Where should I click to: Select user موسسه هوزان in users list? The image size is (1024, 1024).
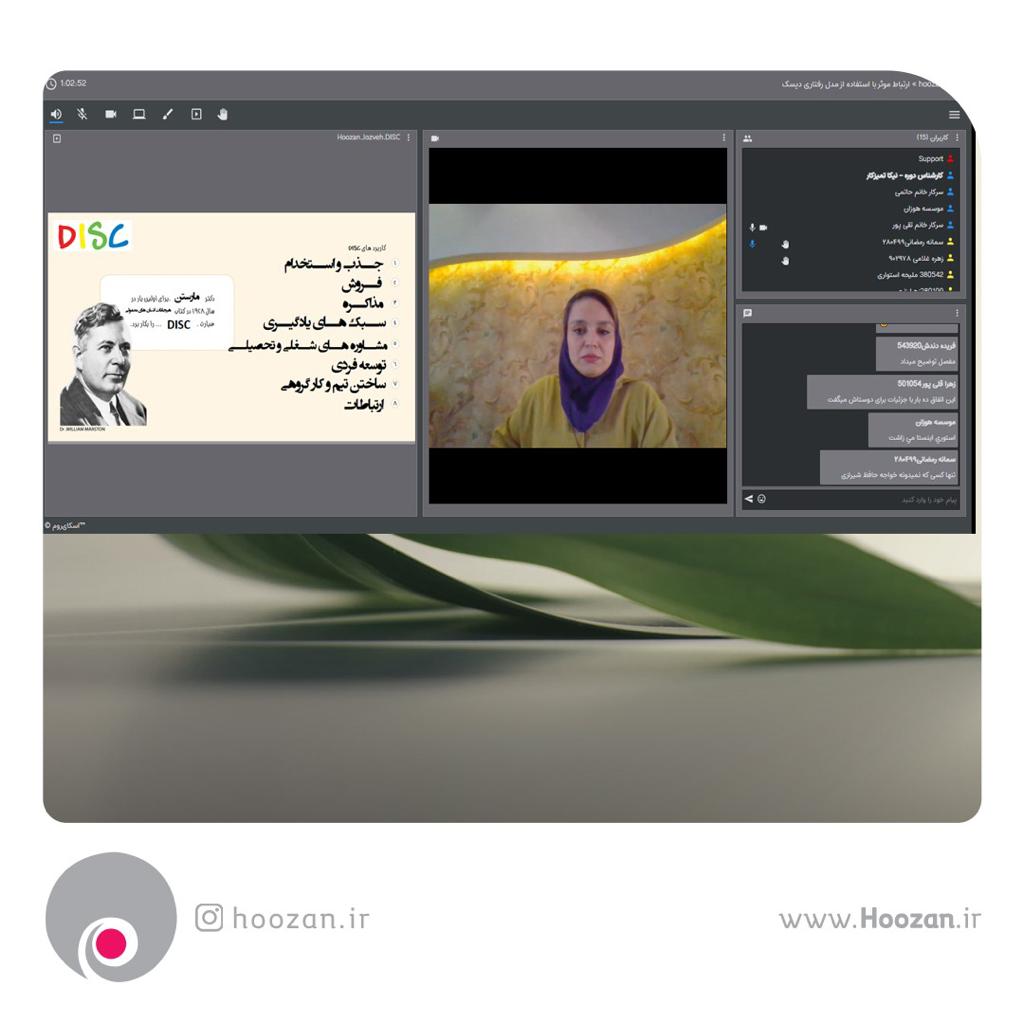click(850, 209)
